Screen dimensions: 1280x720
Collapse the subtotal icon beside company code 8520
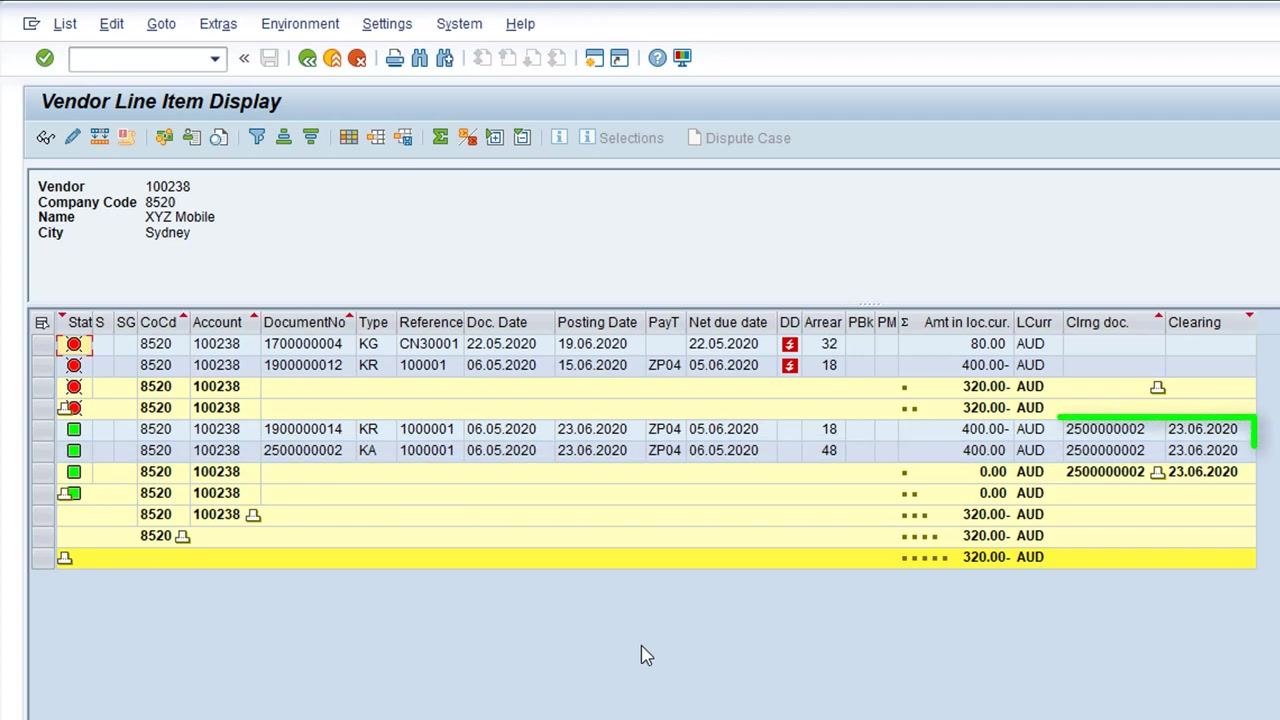coord(182,536)
